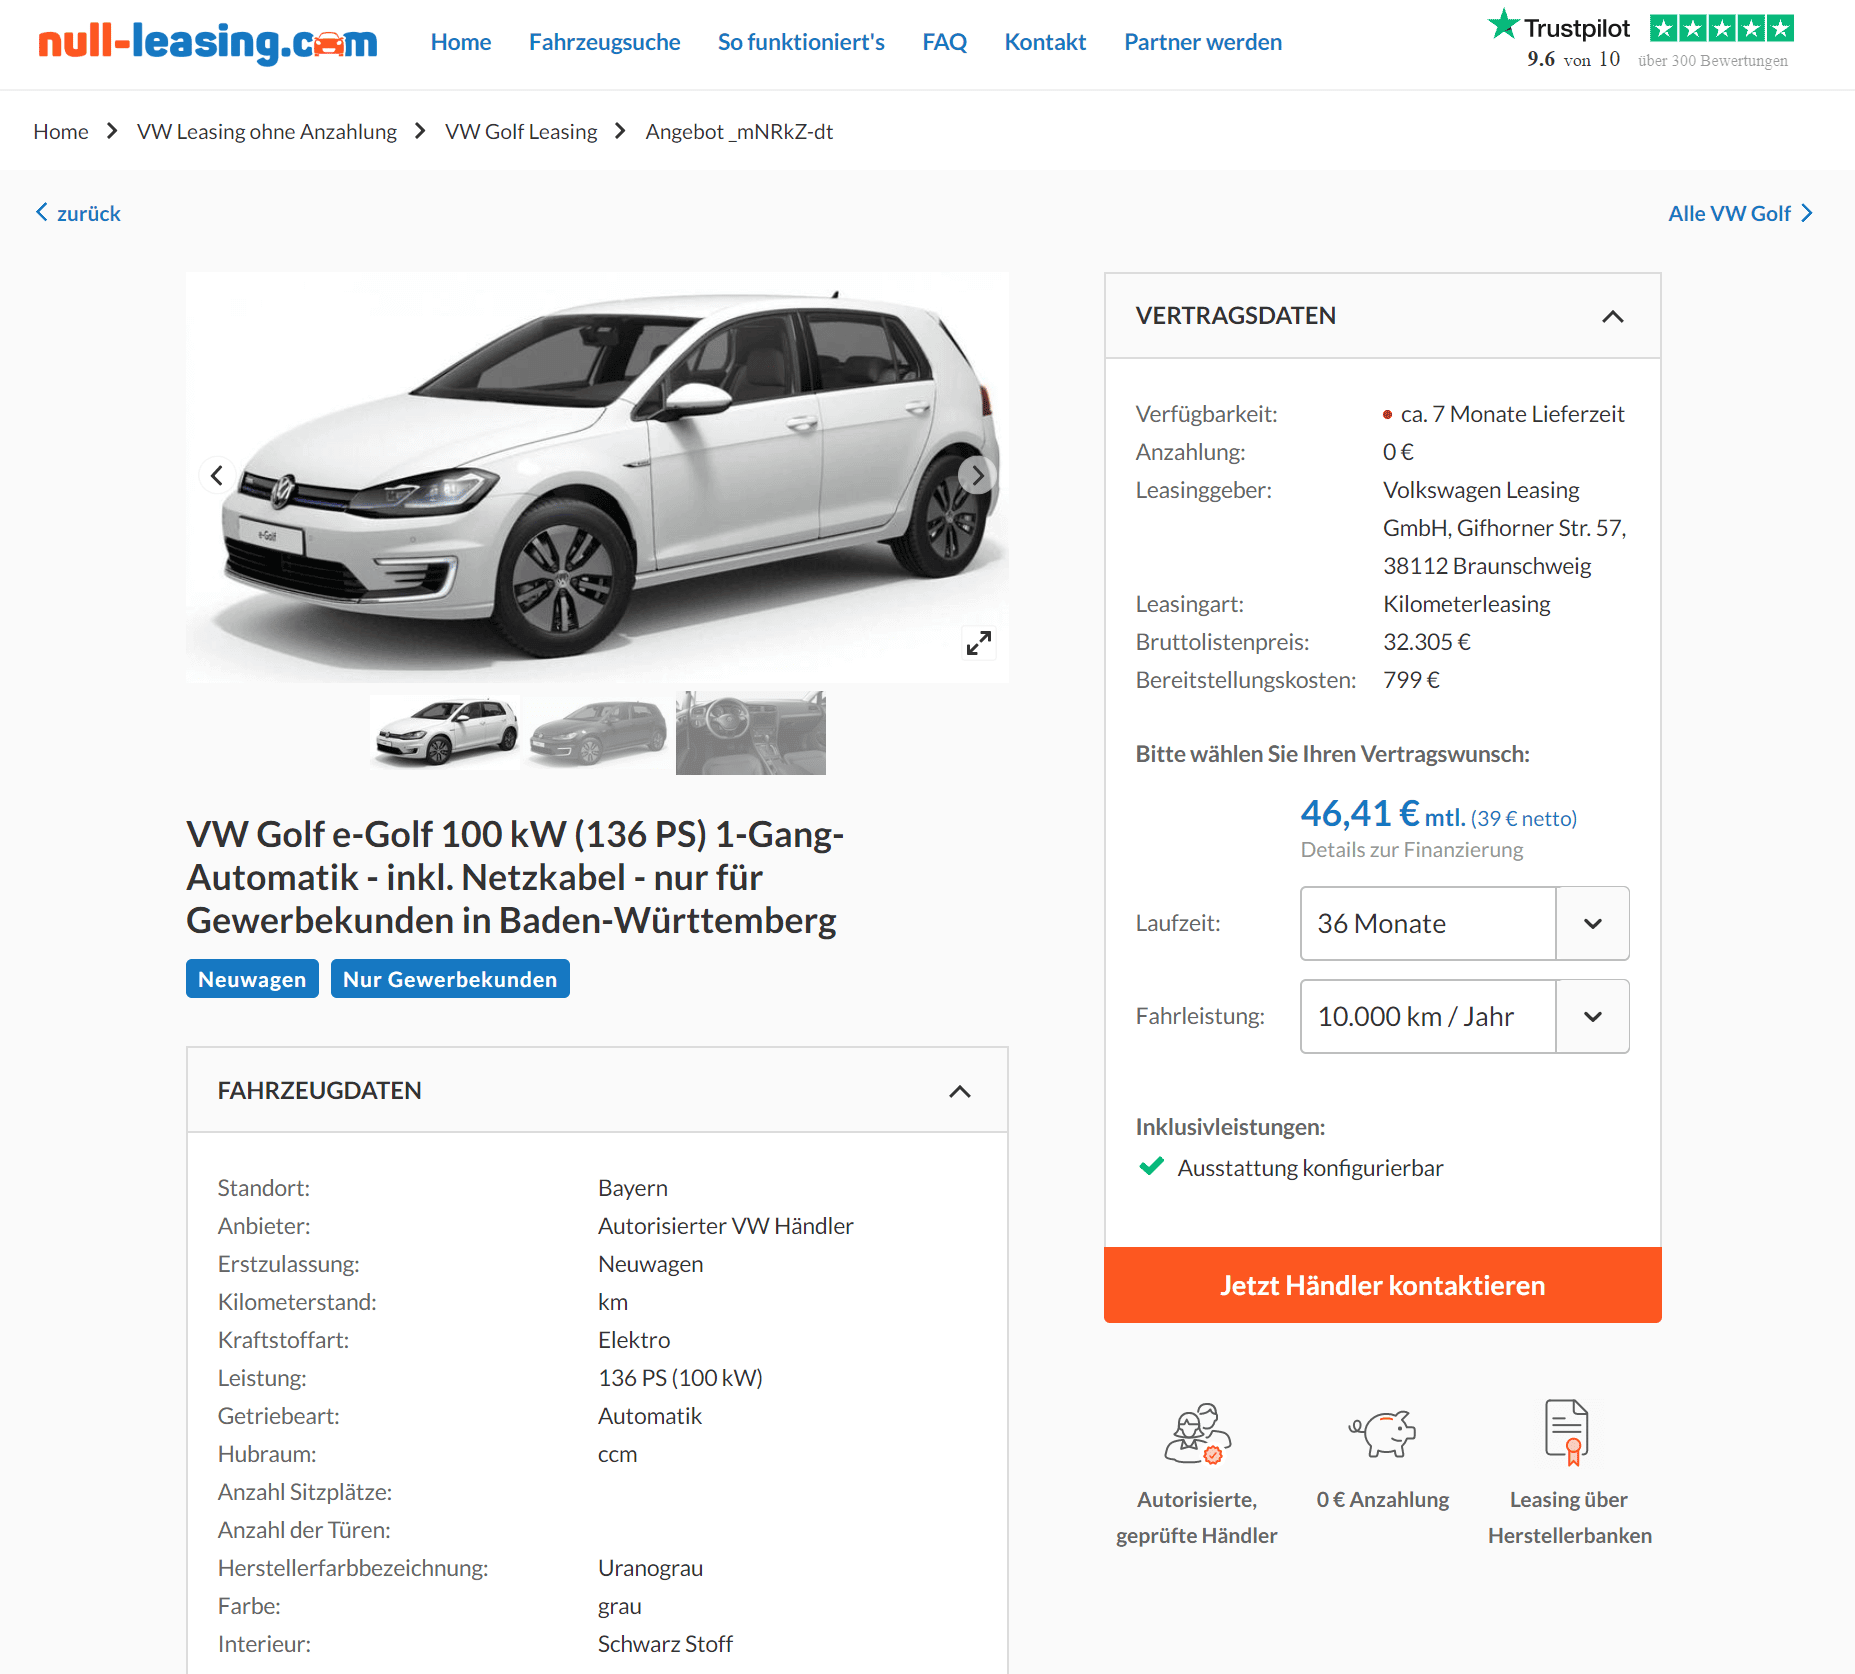This screenshot has width=1855, height=1674.
Task: Click the ca. 7 Monate Lieferzeit text
Action: (1512, 414)
